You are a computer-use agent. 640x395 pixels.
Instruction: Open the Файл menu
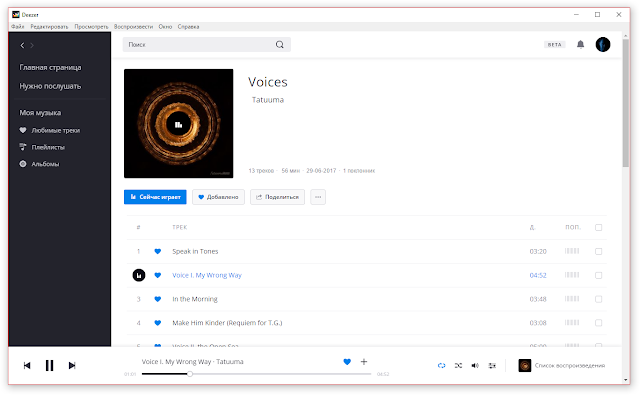(x=18, y=27)
